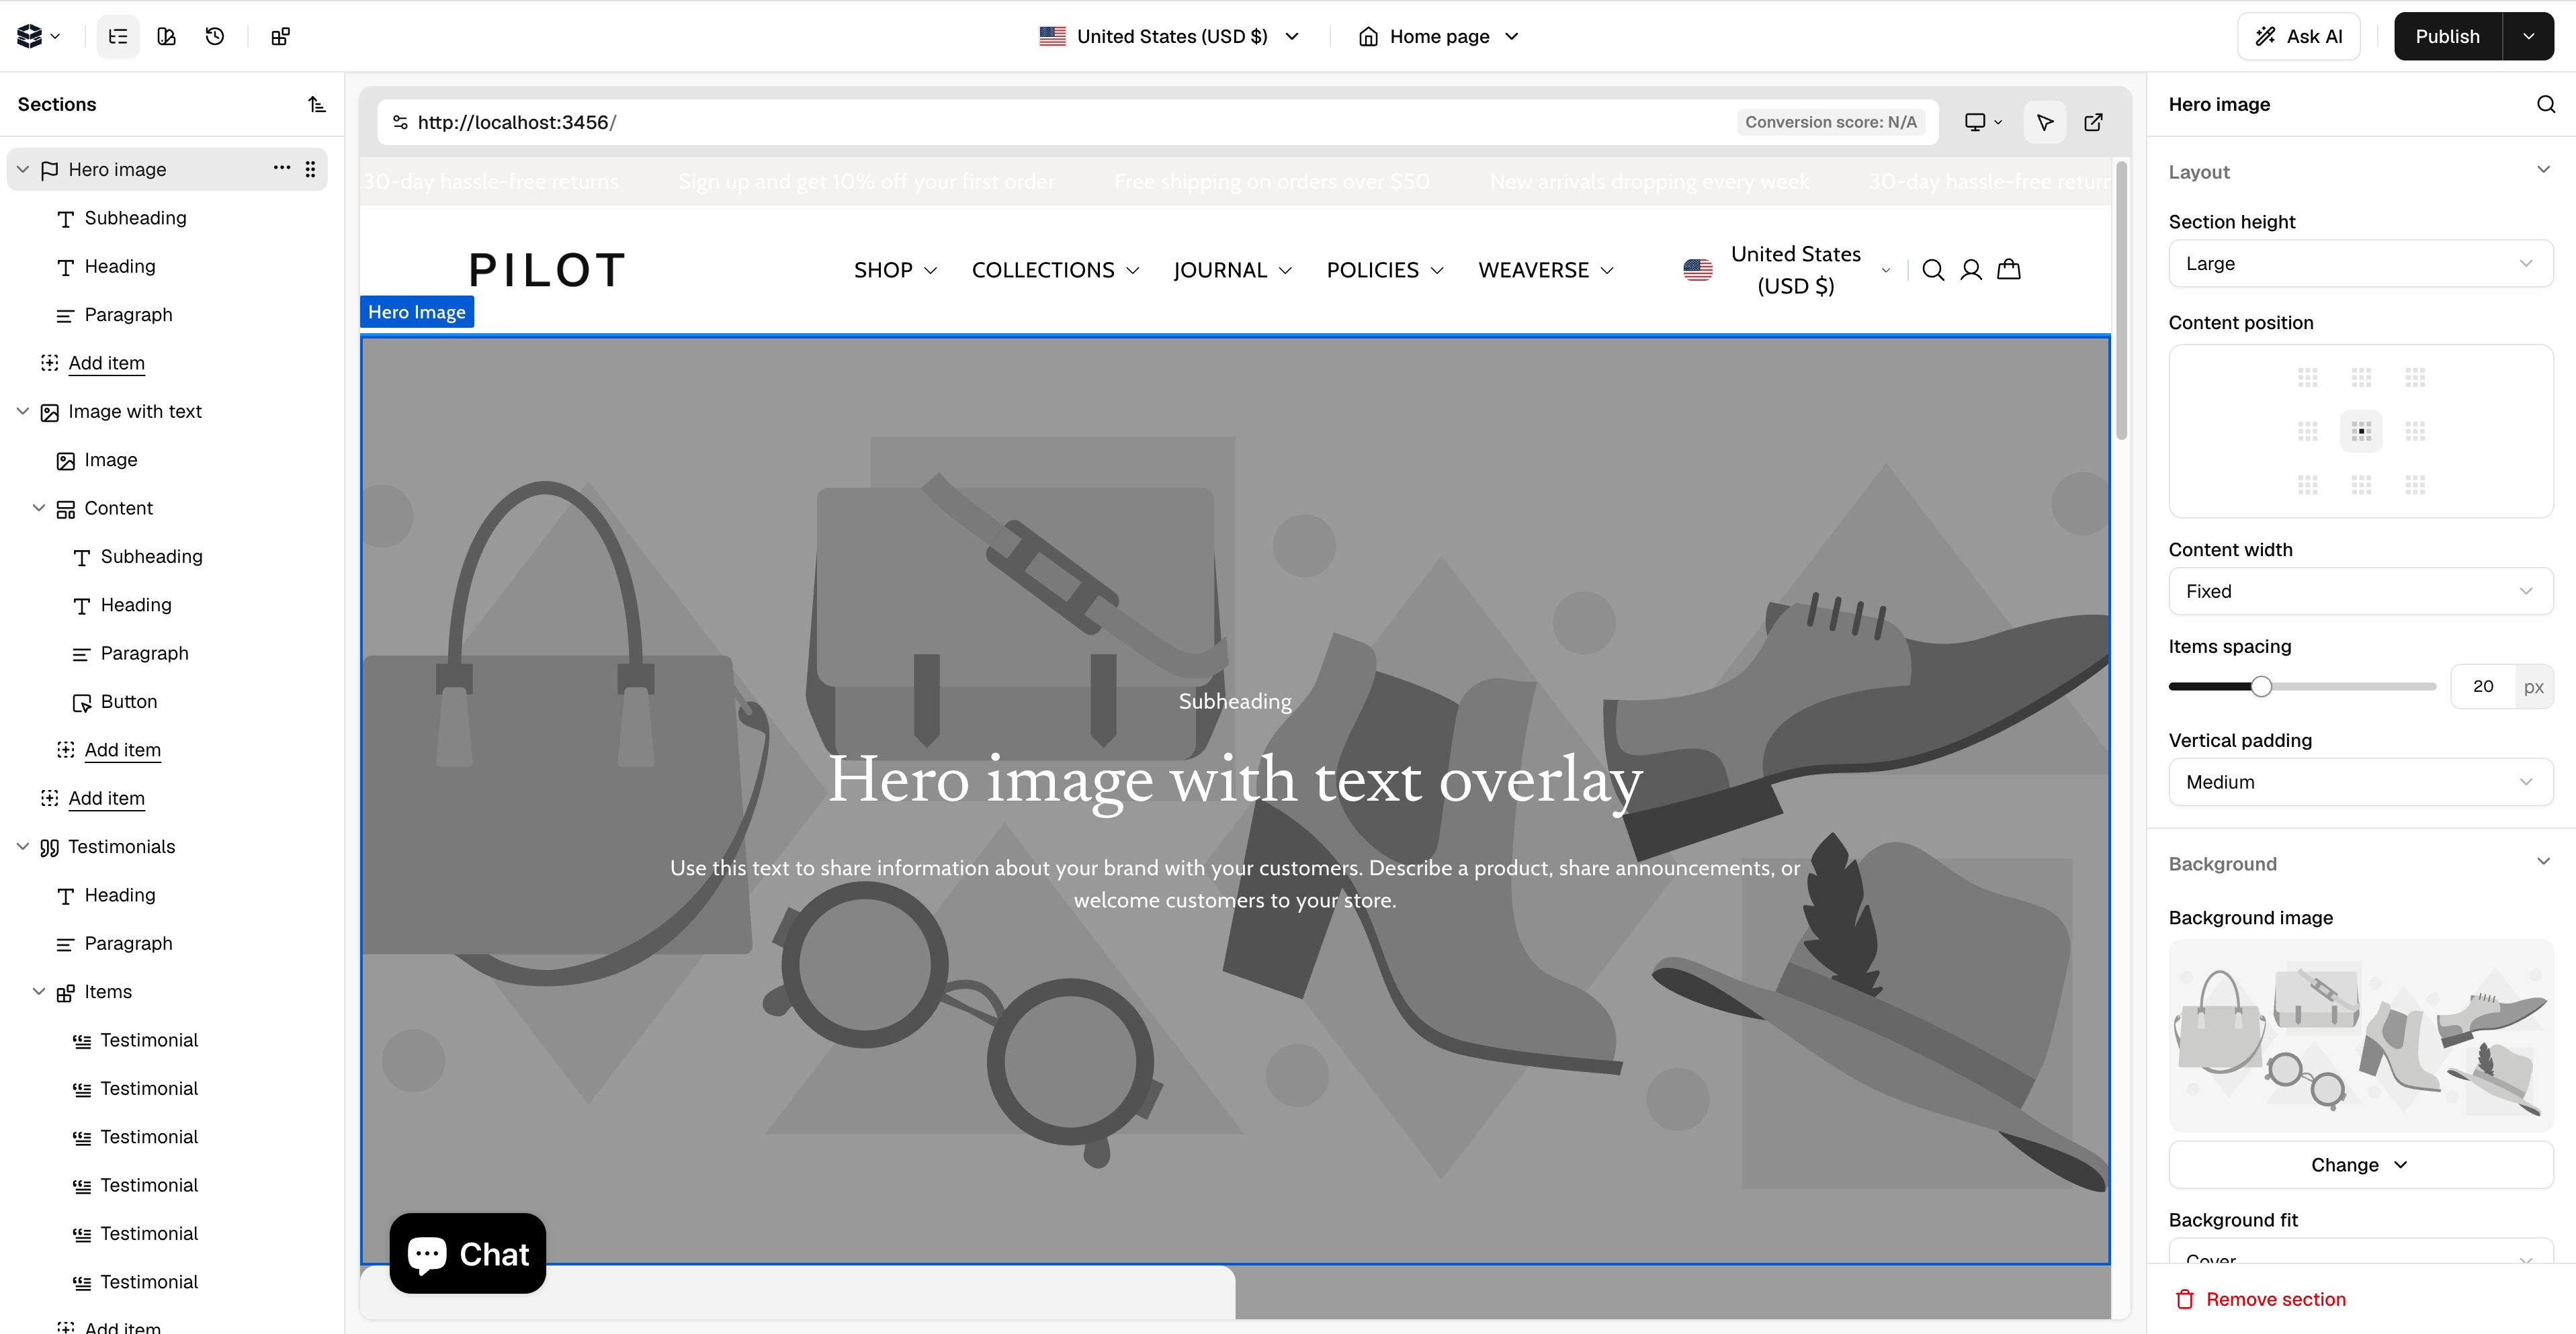The image size is (2576, 1334).
Task: Open the storefront cart bag icon
Action: [x=2009, y=269]
